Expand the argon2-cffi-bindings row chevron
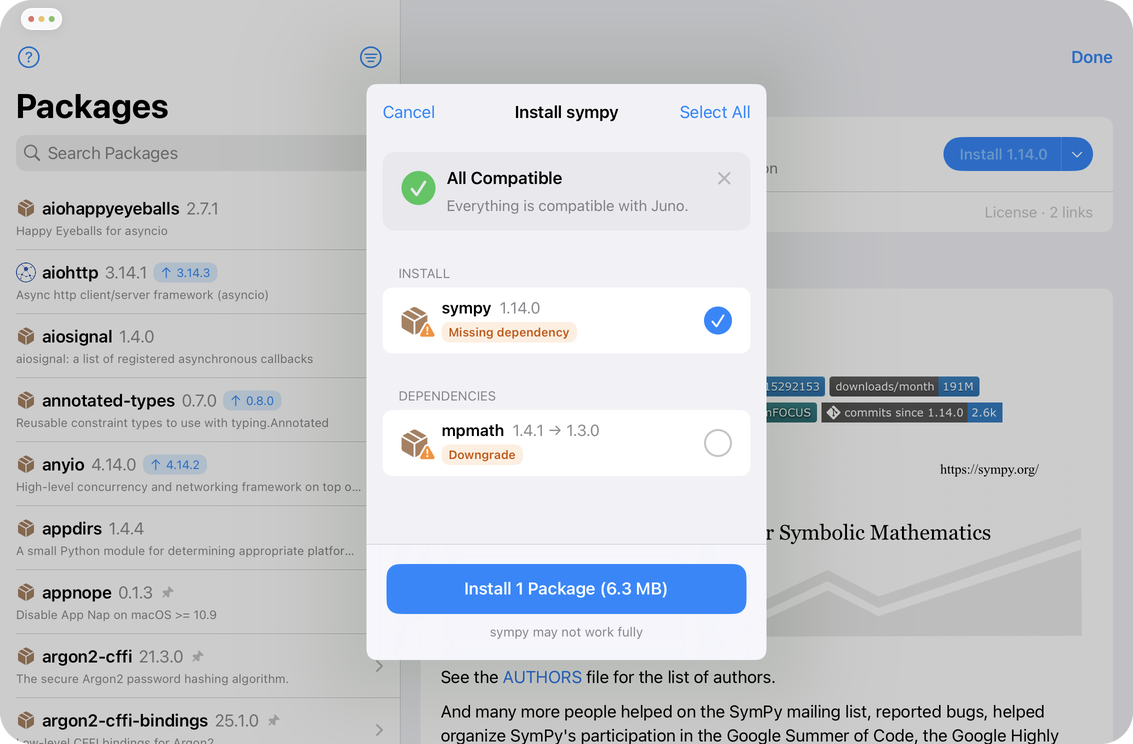 (x=379, y=730)
